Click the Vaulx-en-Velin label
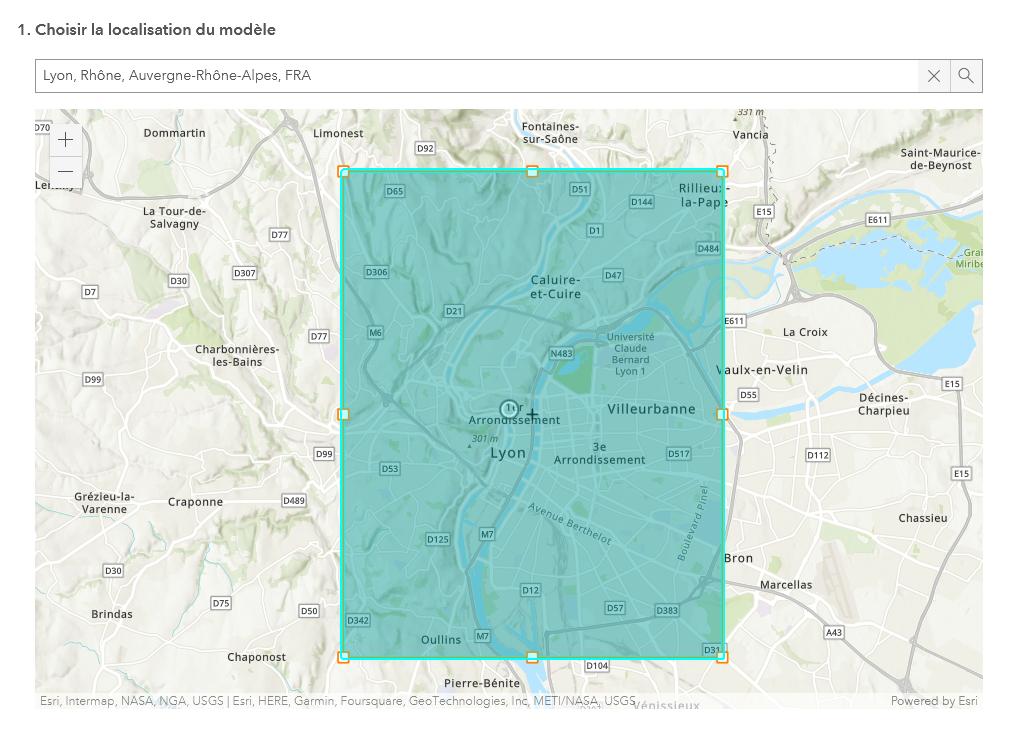The image size is (1017, 737). pyautogui.click(x=763, y=370)
